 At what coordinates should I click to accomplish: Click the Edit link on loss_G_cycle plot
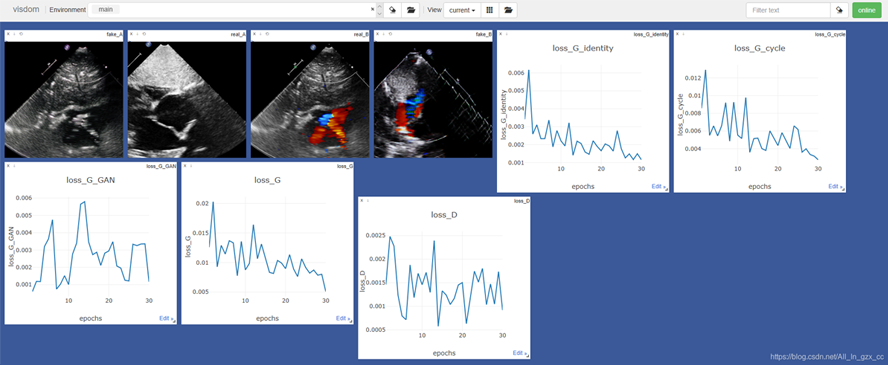(835, 187)
